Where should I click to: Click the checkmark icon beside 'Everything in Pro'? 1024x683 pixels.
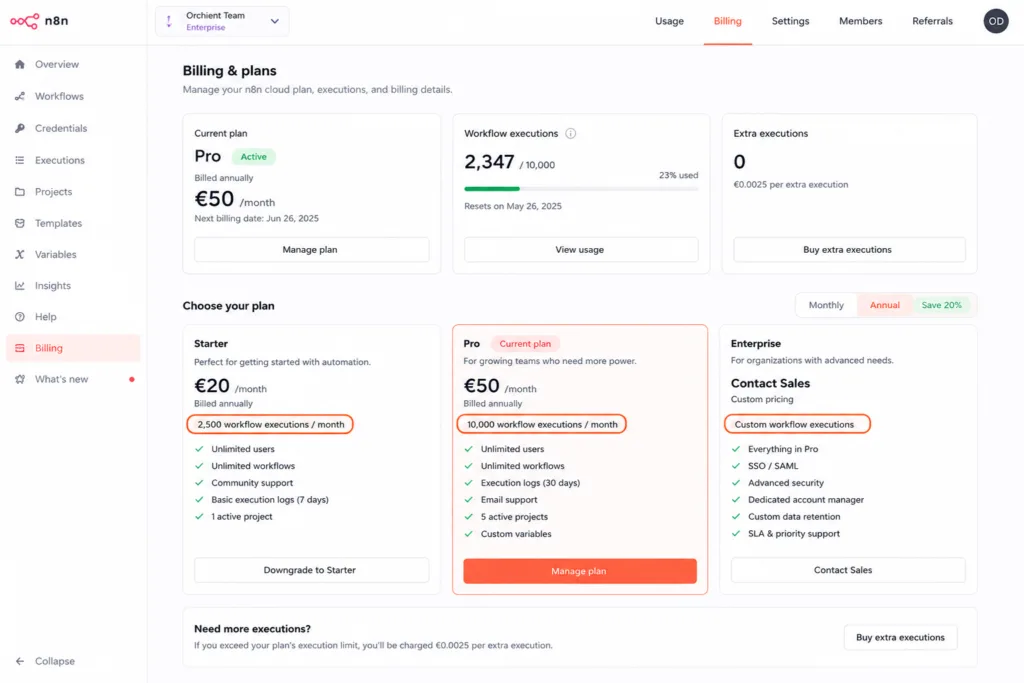pyautogui.click(x=736, y=449)
